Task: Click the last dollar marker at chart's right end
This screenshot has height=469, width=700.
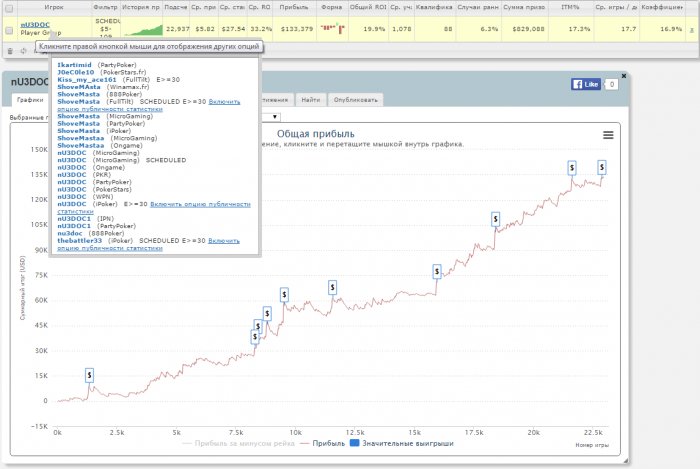Action: (602, 167)
